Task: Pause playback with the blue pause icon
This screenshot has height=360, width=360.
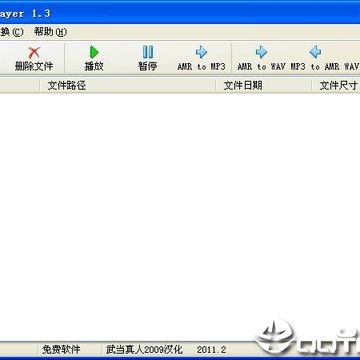Action: click(148, 52)
